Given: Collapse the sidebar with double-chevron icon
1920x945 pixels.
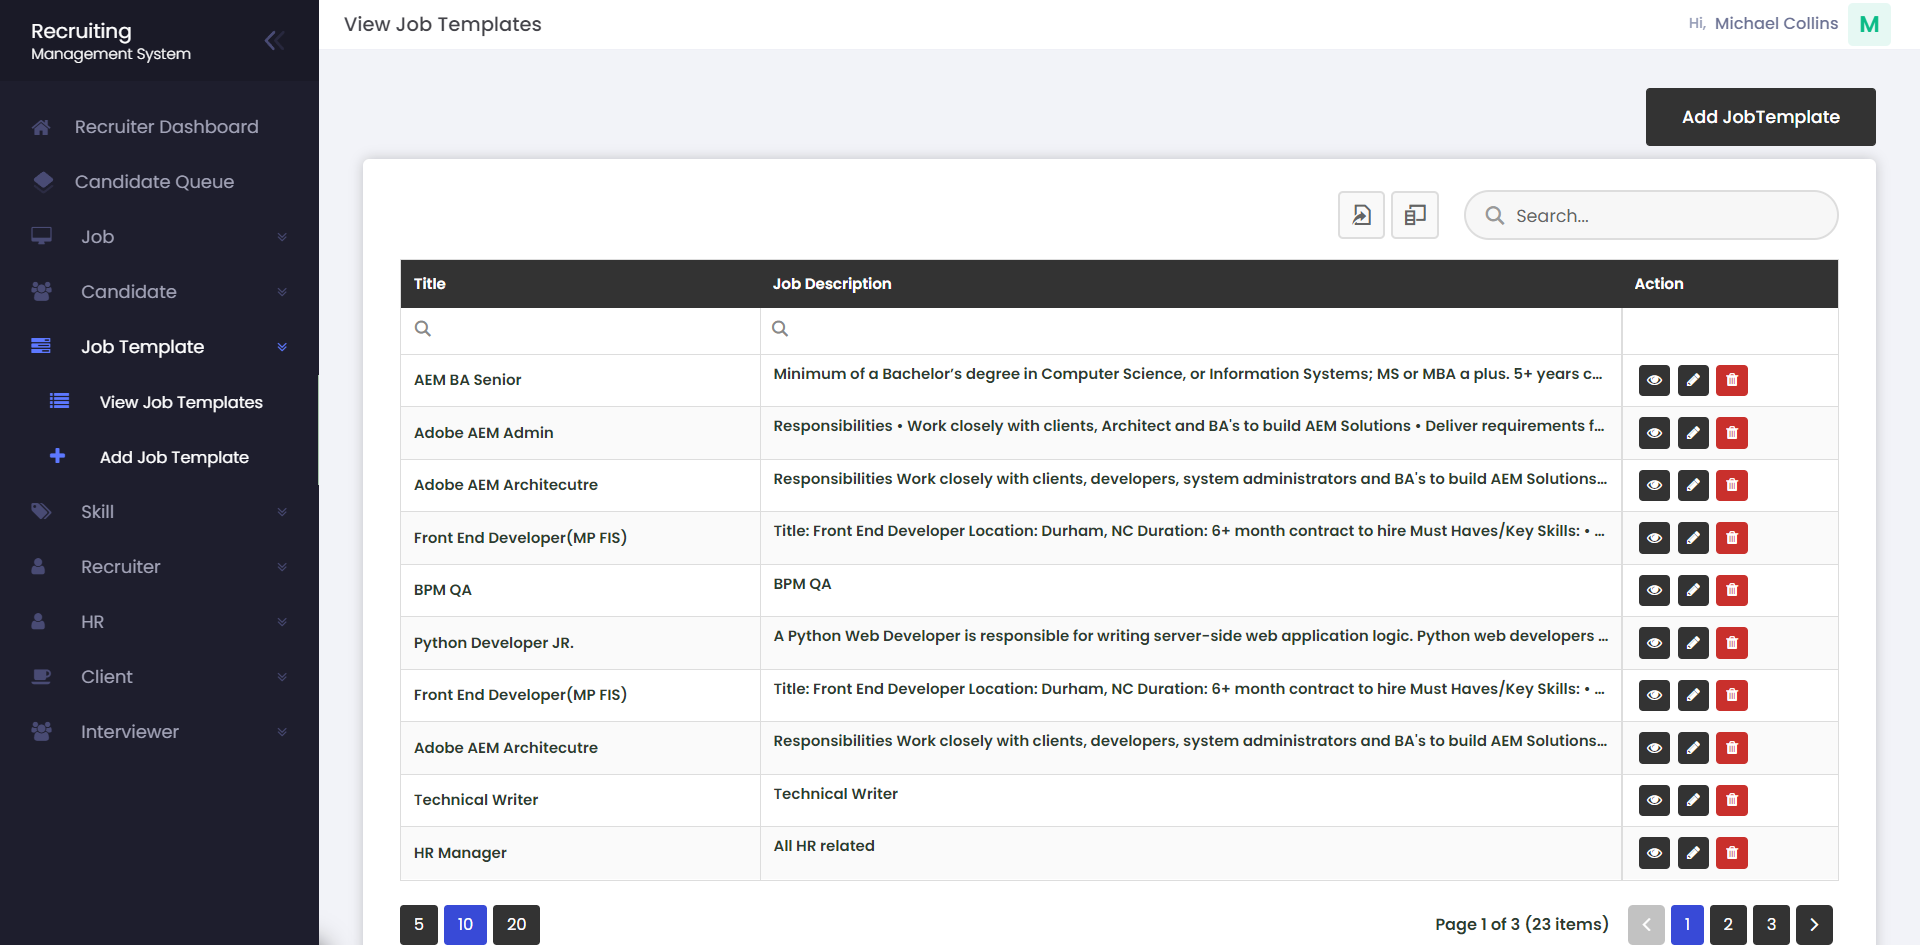Looking at the screenshot, I should pyautogui.click(x=274, y=40).
